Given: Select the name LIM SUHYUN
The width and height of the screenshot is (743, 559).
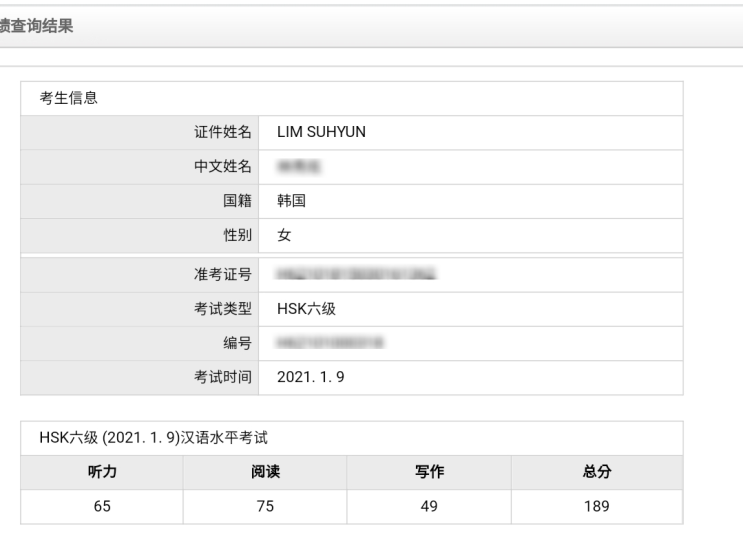Looking at the screenshot, I should pos(321,132).
